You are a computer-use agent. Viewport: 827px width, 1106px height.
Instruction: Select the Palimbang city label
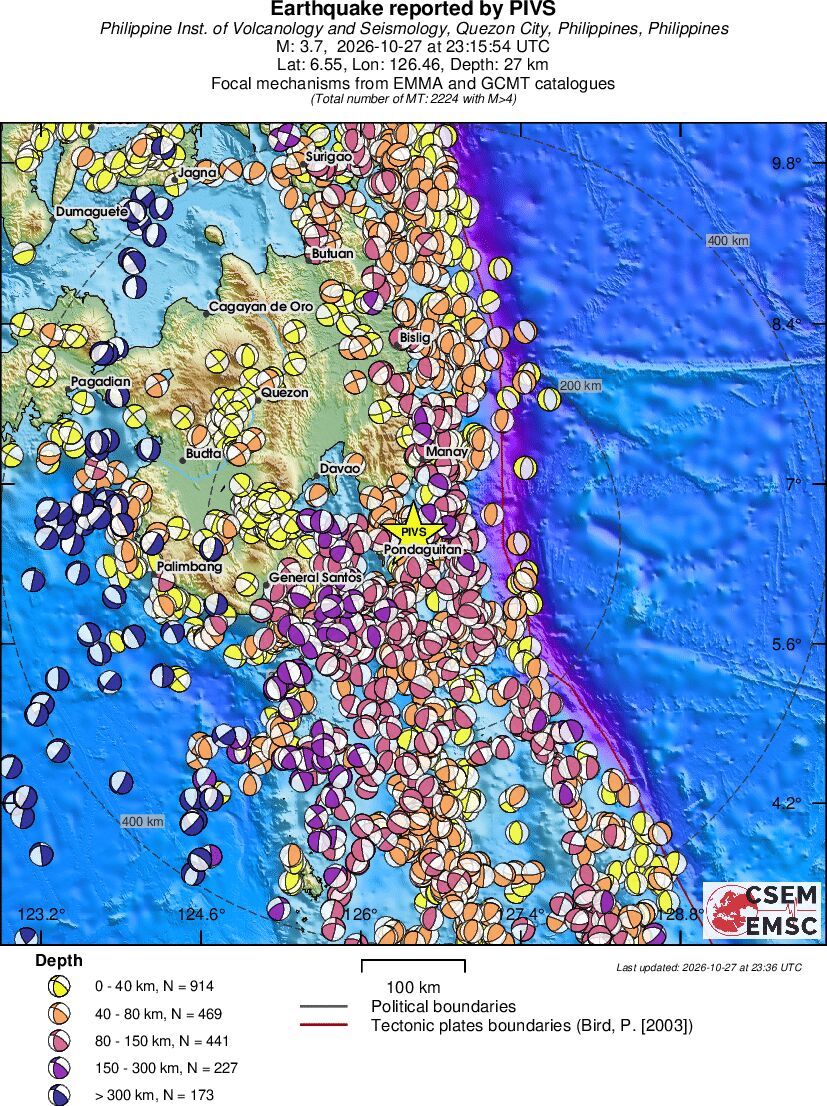[189, 566]
